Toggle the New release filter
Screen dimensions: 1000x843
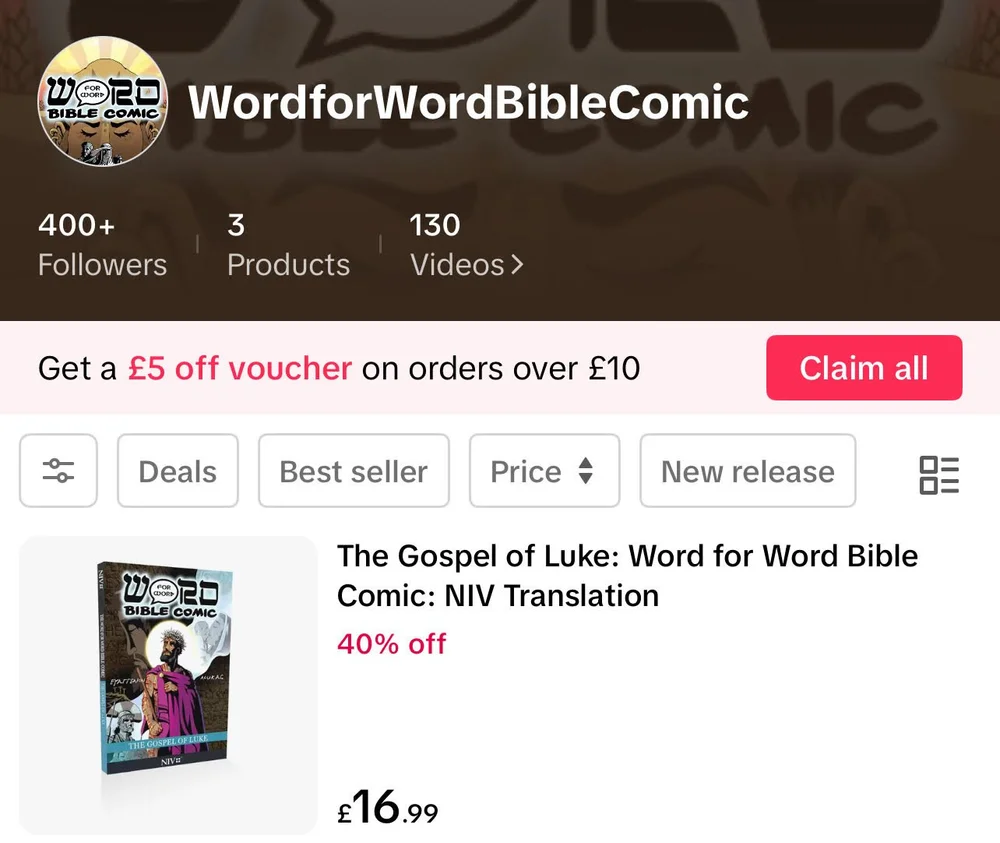pos(747,471)
